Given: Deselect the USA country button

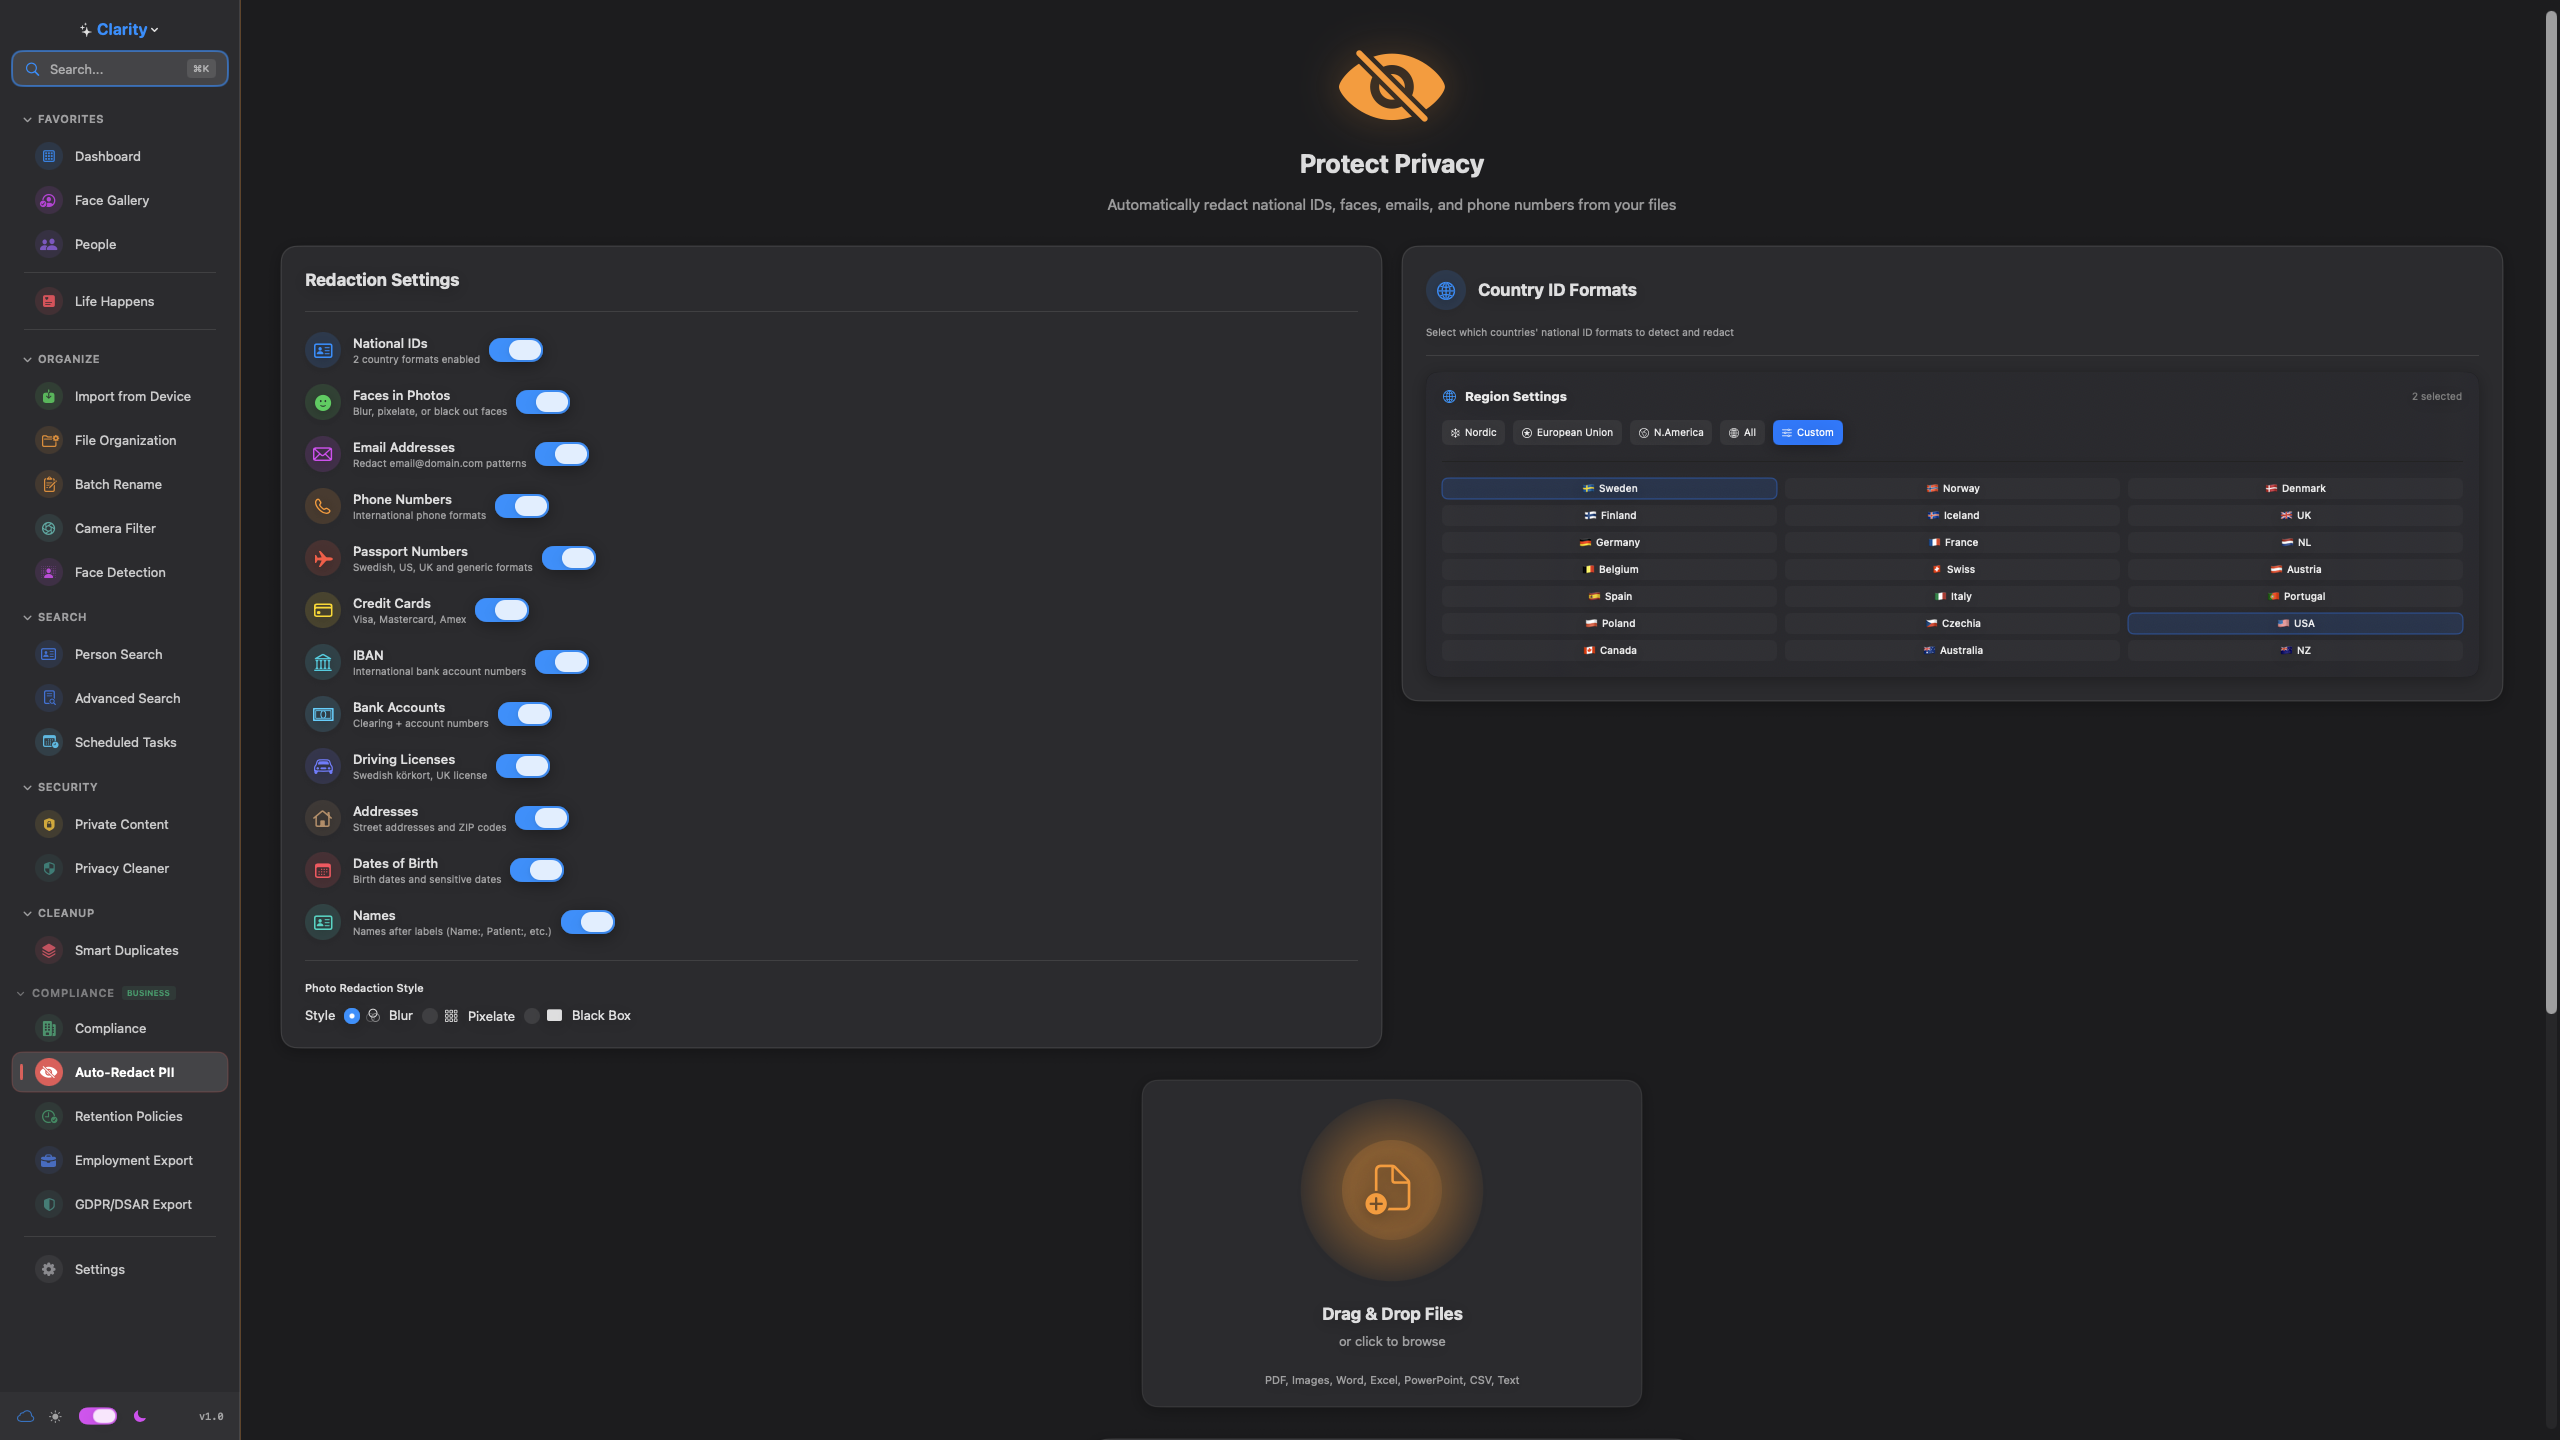Looking at the screenshot, I should [x=2294, y=623].
